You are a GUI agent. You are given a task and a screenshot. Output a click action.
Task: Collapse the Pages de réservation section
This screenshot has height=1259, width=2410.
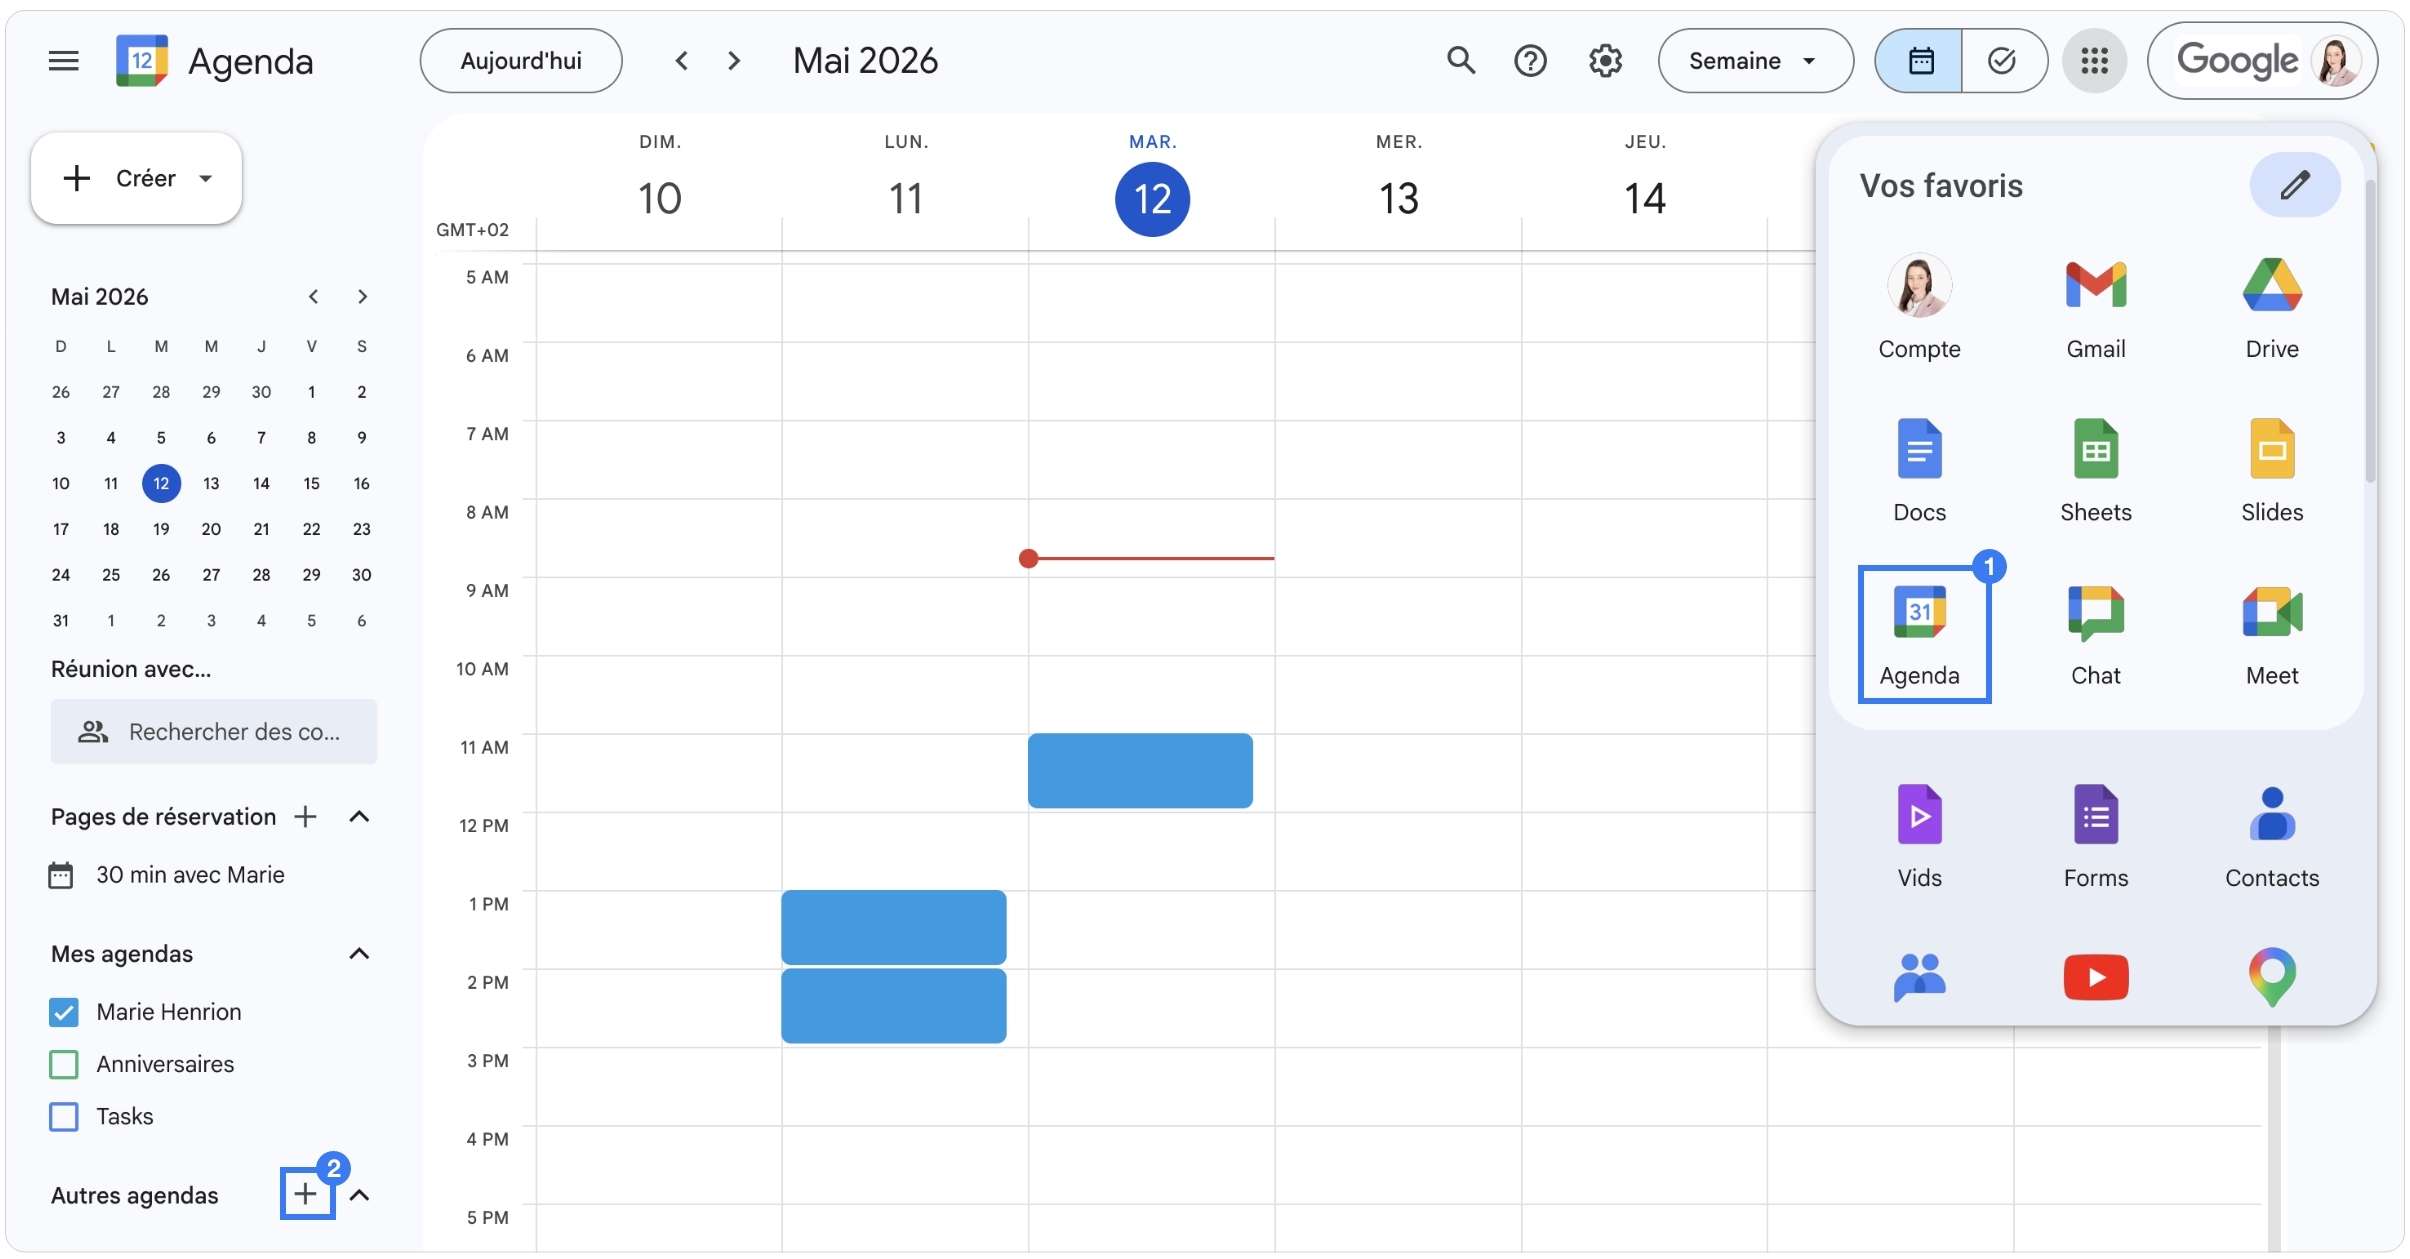coord(359,817)
